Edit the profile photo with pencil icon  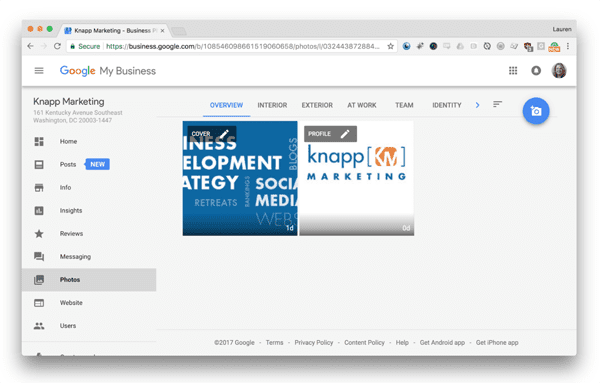[x=345, y=134]
